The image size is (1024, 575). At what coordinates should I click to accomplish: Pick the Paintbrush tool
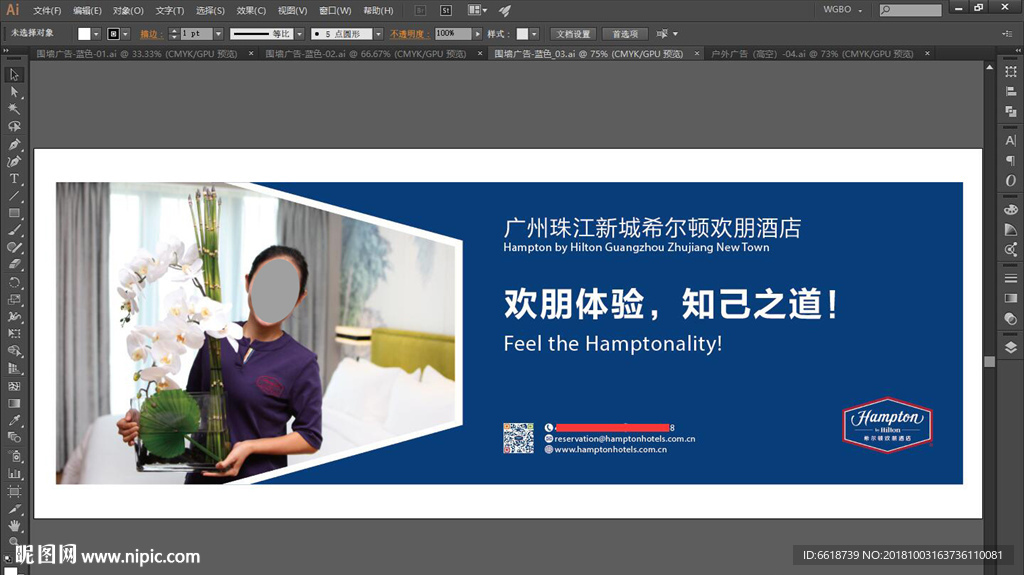click(14, 230)
